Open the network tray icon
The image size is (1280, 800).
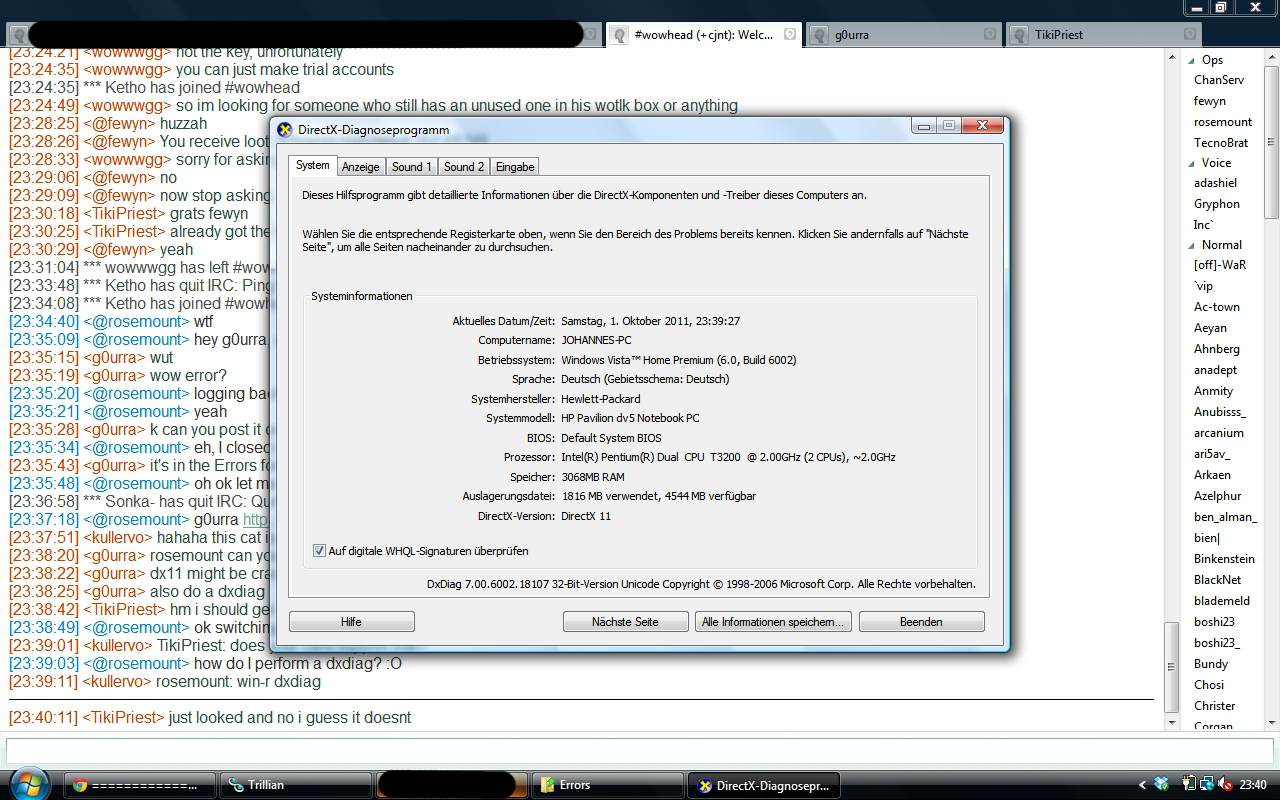[1207, 784]
